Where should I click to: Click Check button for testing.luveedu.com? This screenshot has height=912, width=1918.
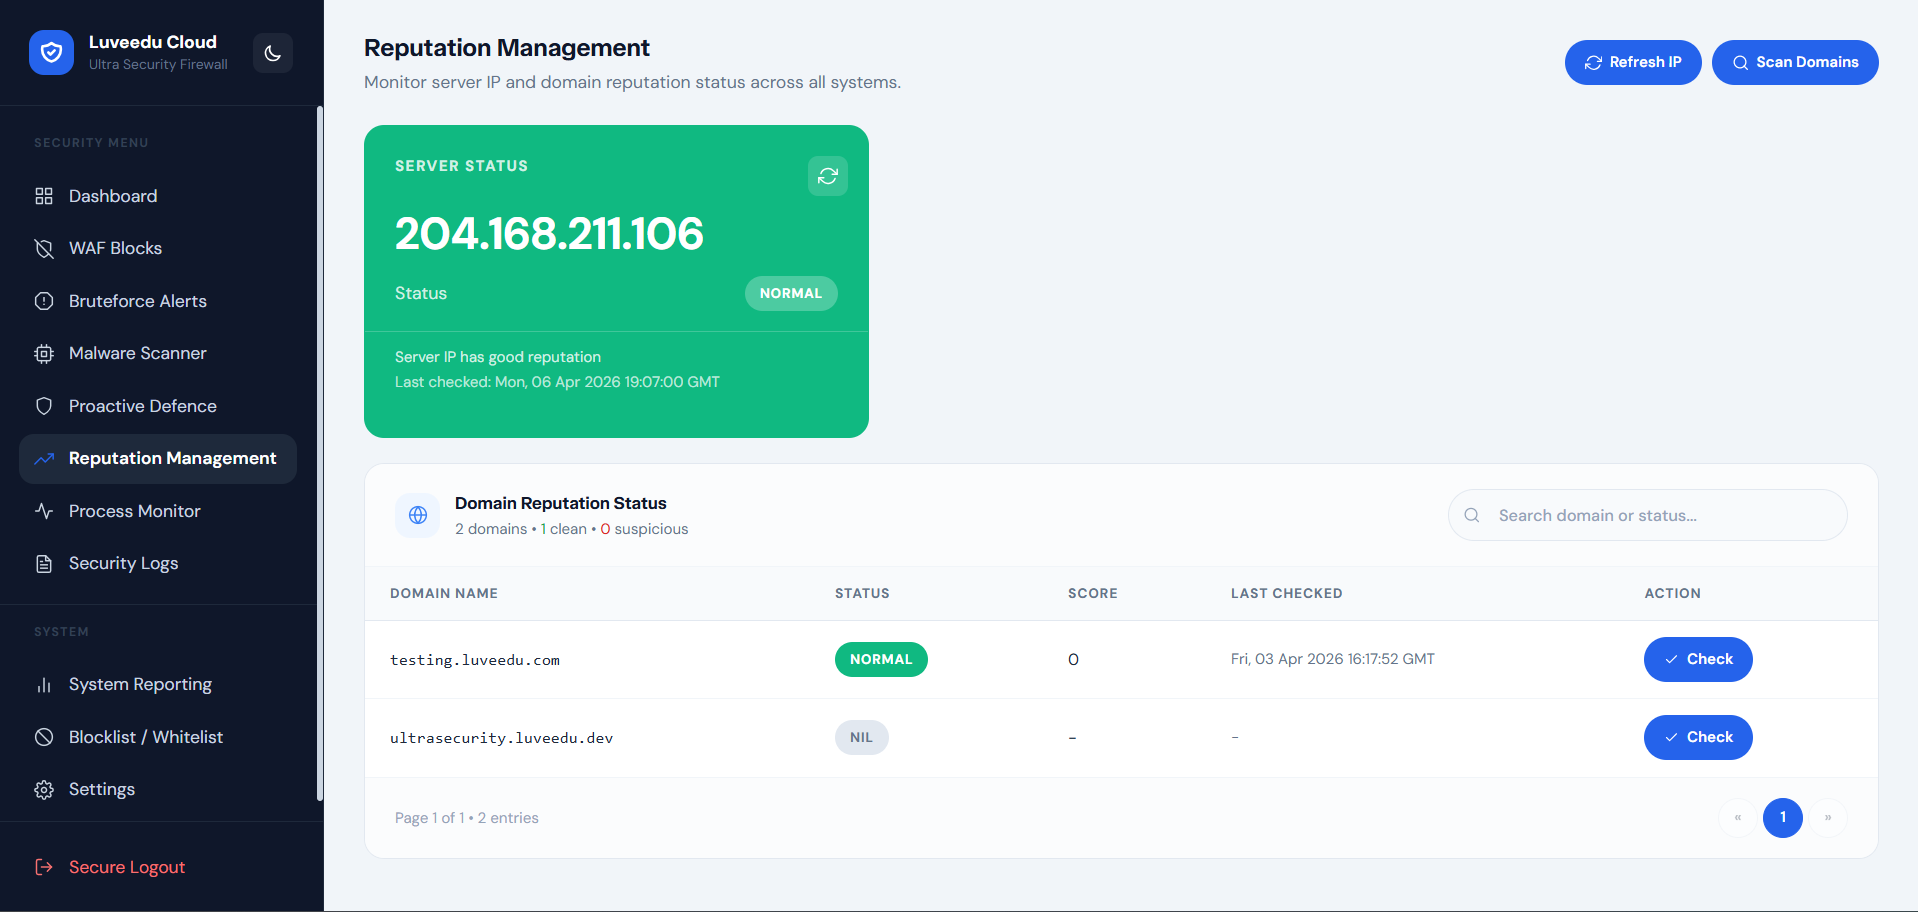1698,659
